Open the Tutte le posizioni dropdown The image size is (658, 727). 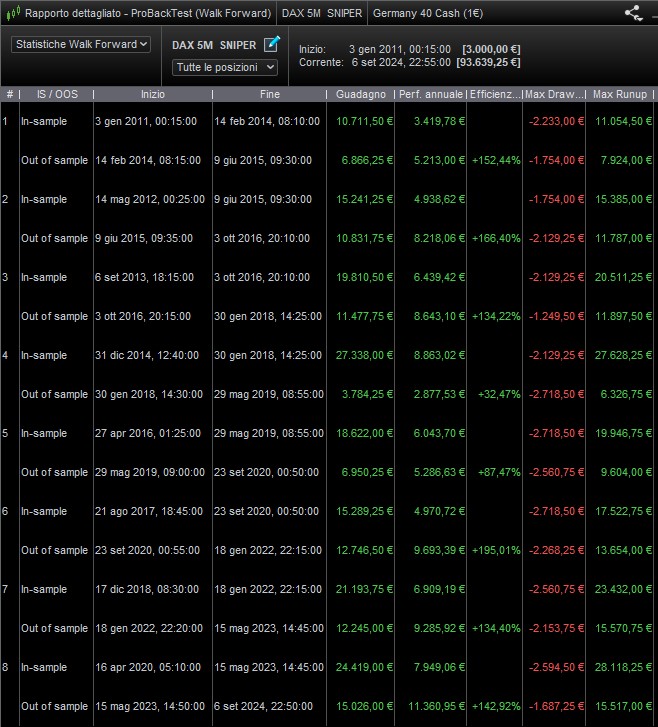click(225, 67)
